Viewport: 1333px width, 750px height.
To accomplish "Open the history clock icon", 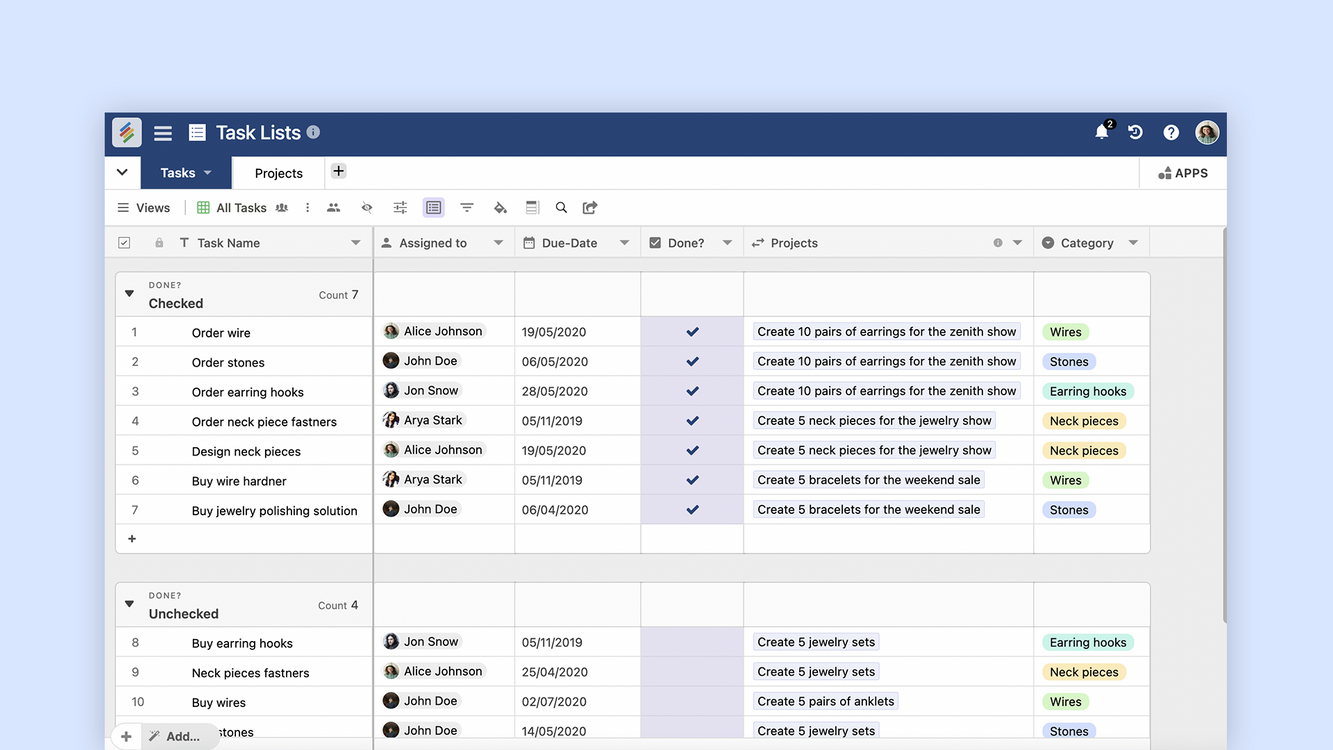I will pyautogui.click(x=1135, y=132).
